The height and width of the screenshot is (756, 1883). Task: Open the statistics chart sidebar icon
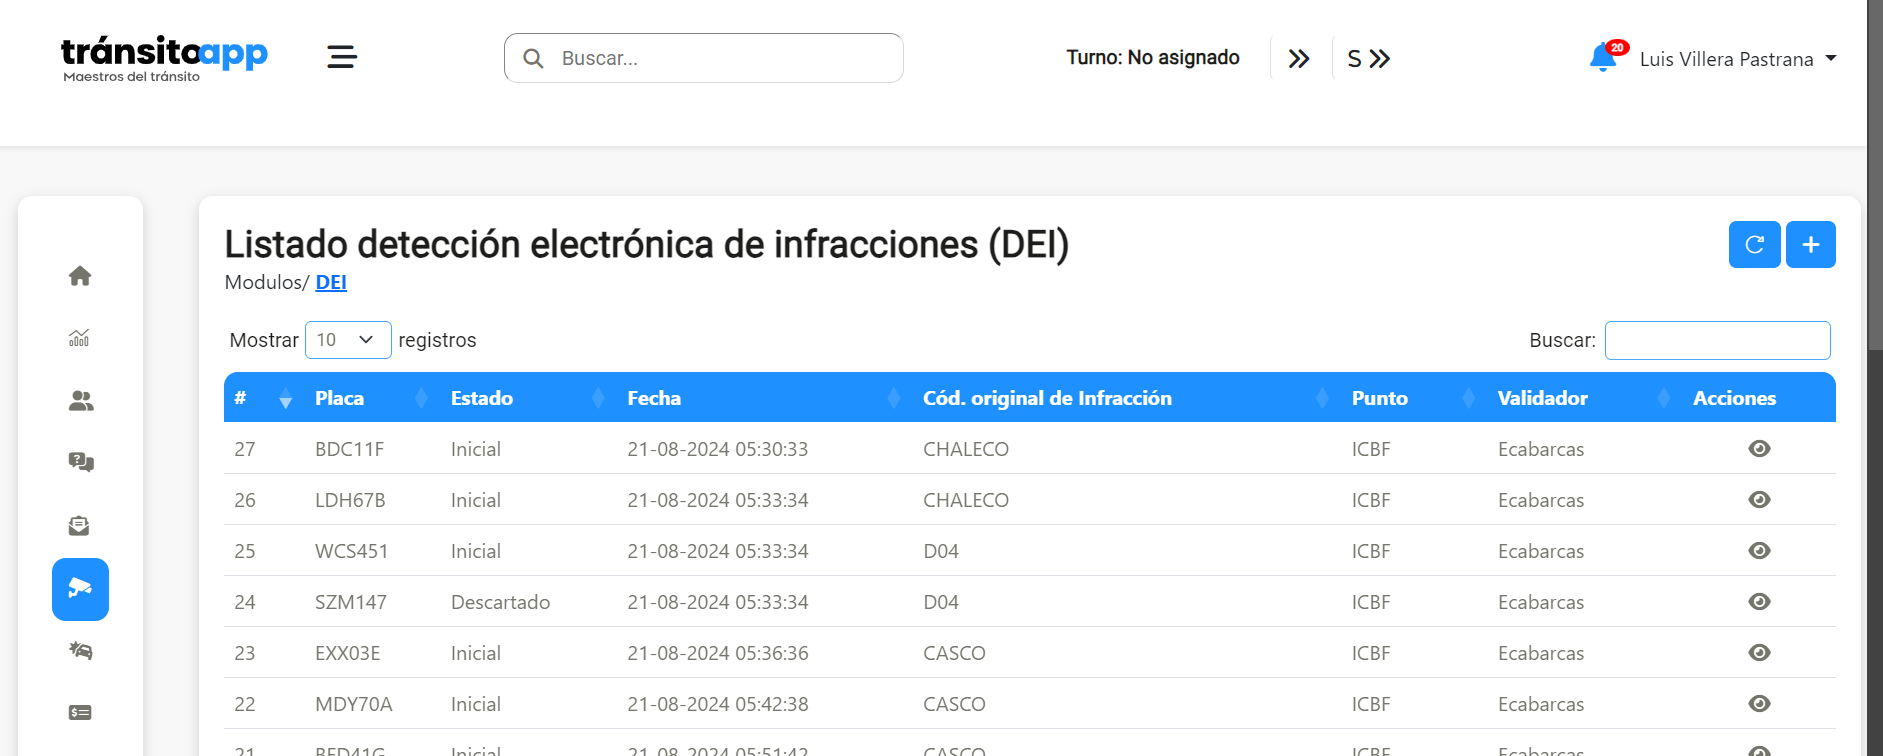click(80, 338)
